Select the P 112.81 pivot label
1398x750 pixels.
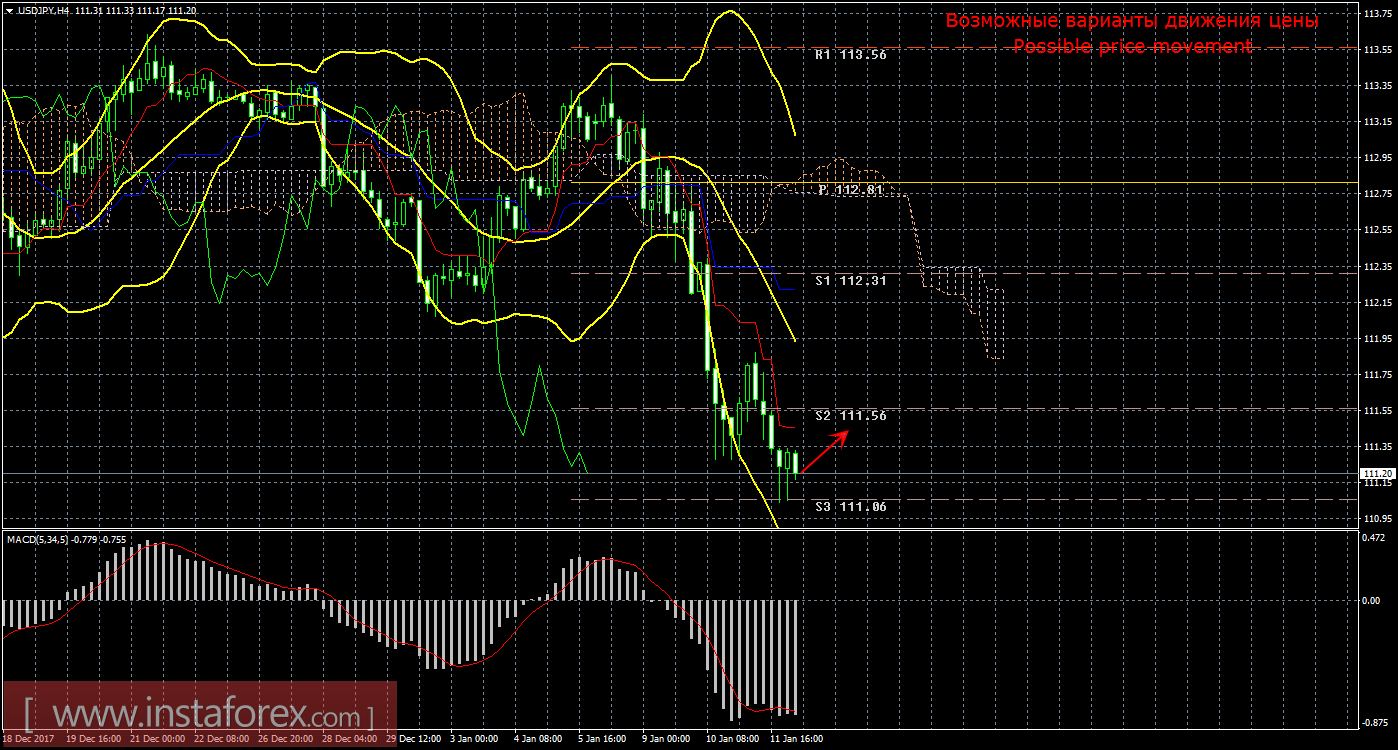850,189
